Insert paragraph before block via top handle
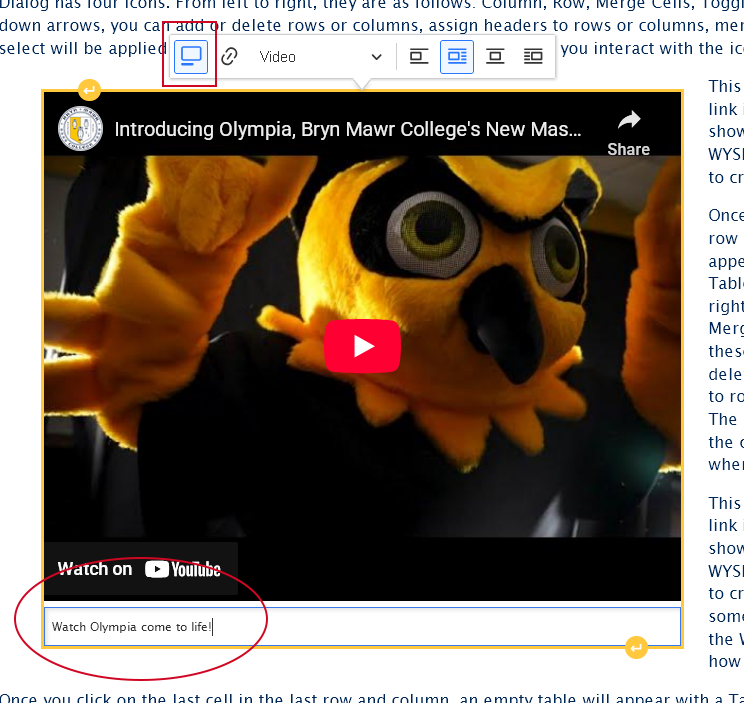This screenshot has height=703, width=744. (x=89, y=90)
